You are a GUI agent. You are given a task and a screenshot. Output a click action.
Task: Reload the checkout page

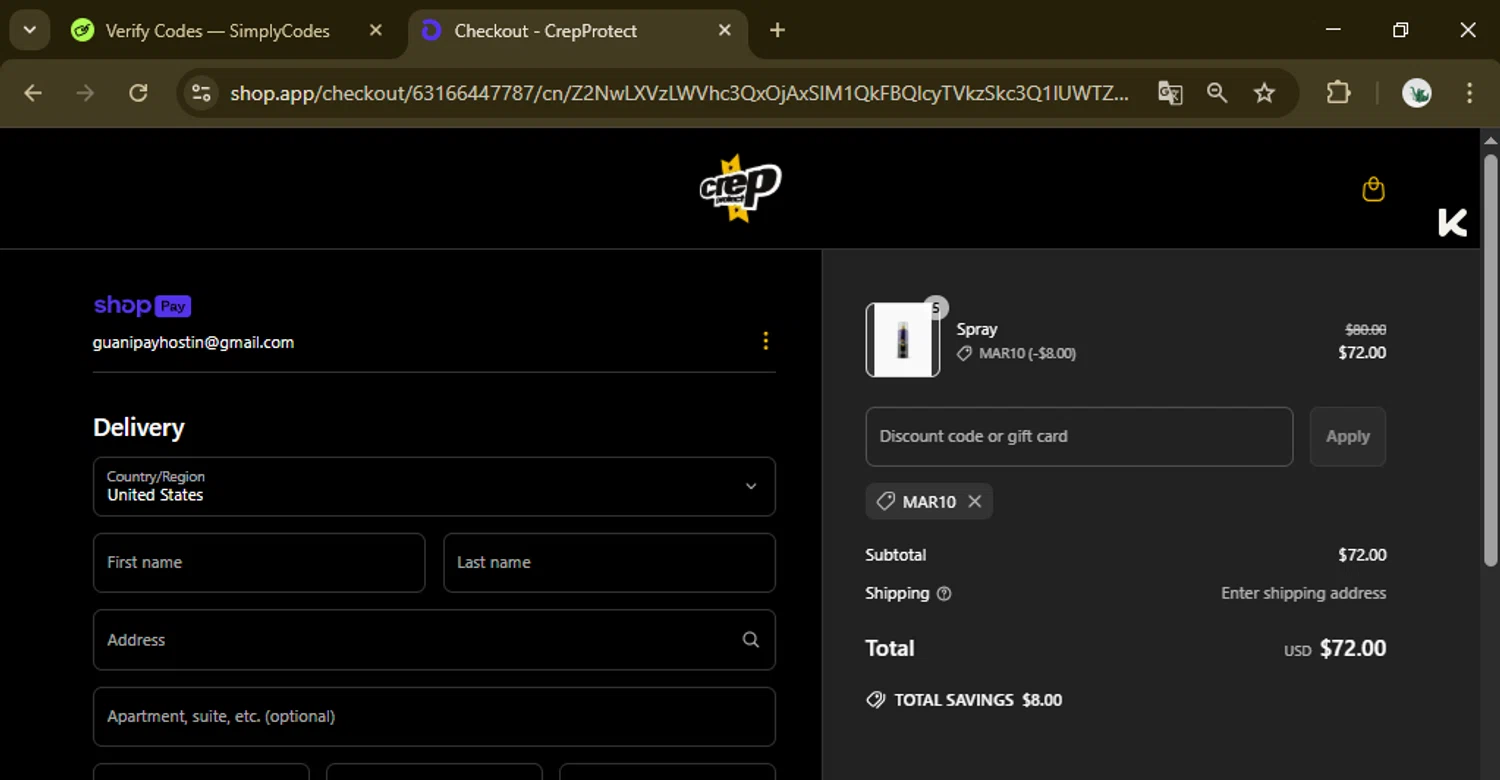pos(139,93)
